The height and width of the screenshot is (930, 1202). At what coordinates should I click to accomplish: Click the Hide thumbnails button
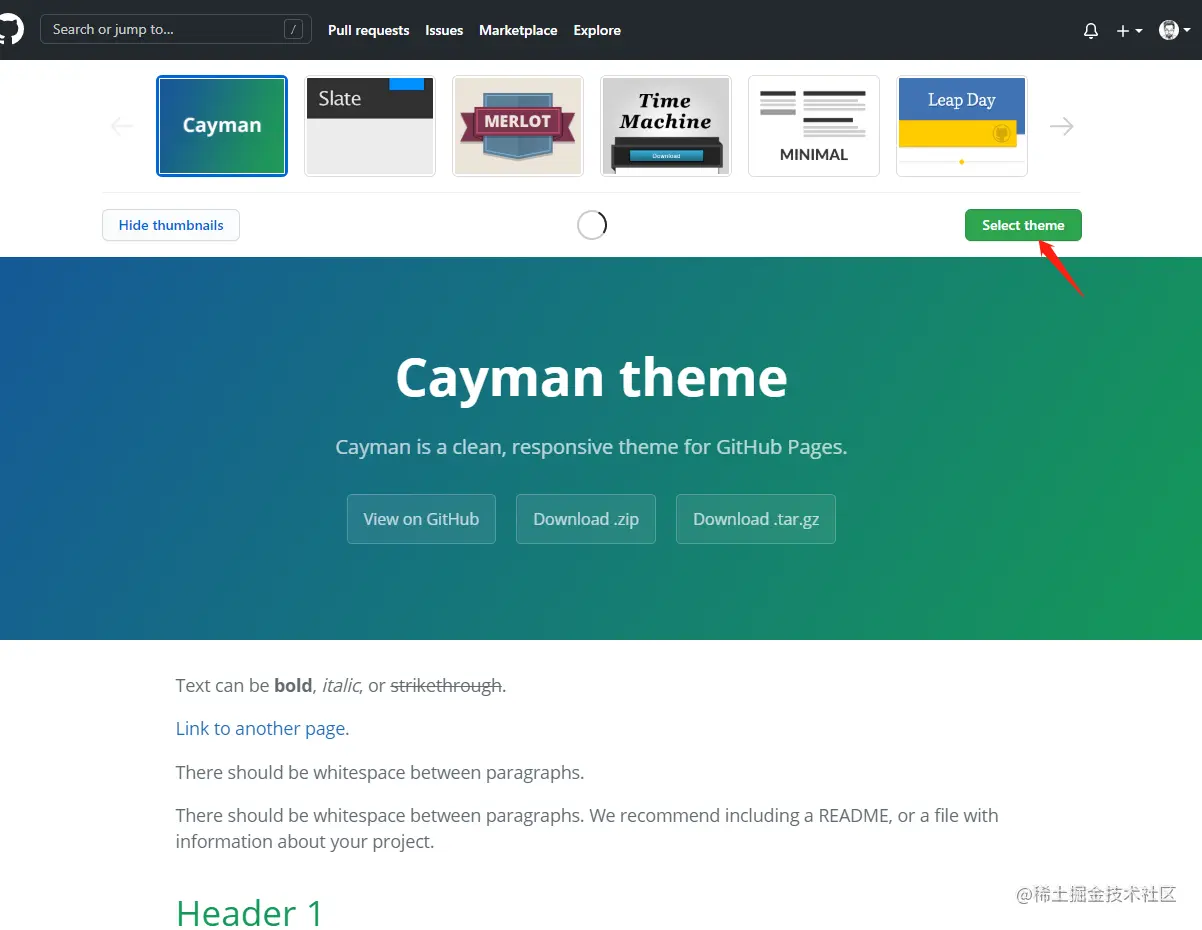(x=171, y=225)
